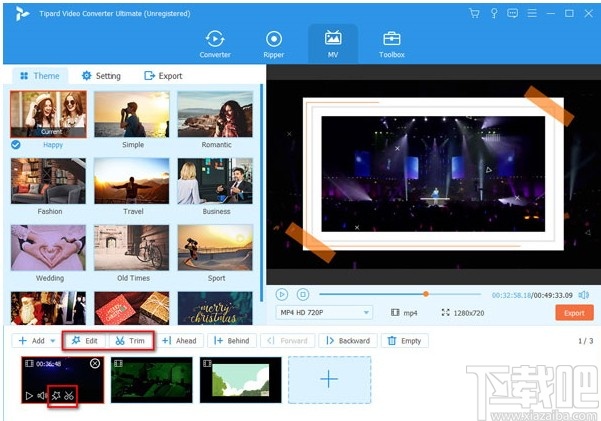Select the Business theme thumbnail
Viewport: 601px width, 421px height.
click(215, 181)
